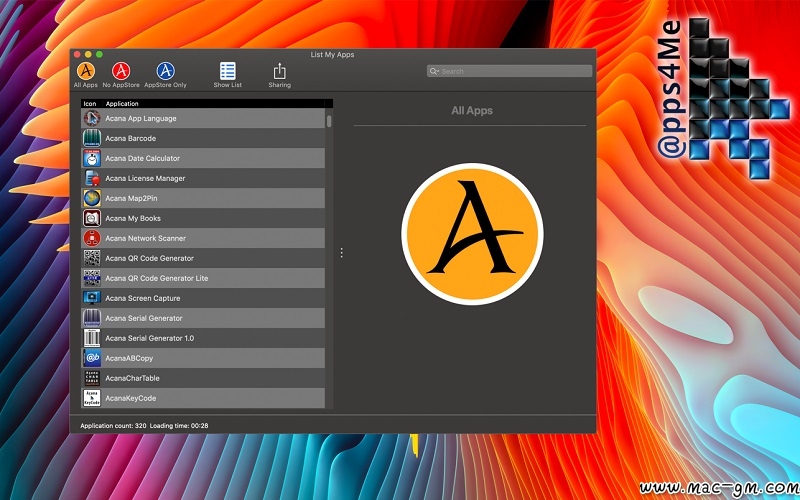Select the AcanaKeyCode row text
The height and width of the screenshot is (500, 800).
[131, 398]
